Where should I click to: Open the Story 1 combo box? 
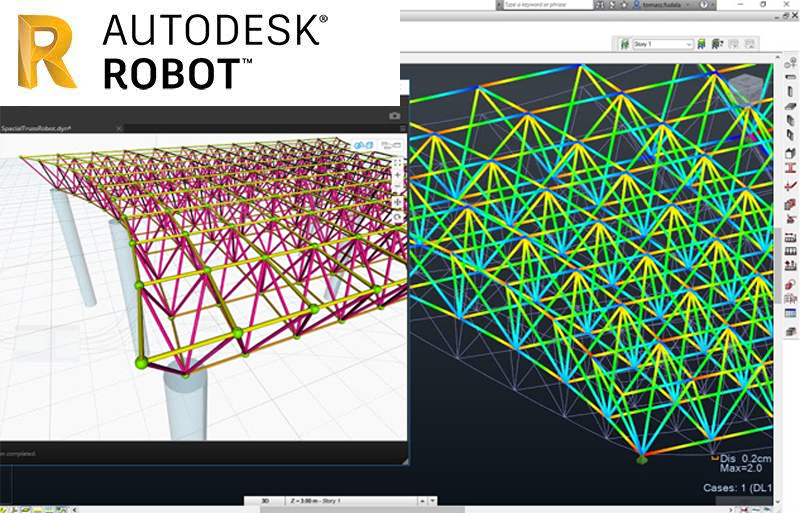click(663, 44)
